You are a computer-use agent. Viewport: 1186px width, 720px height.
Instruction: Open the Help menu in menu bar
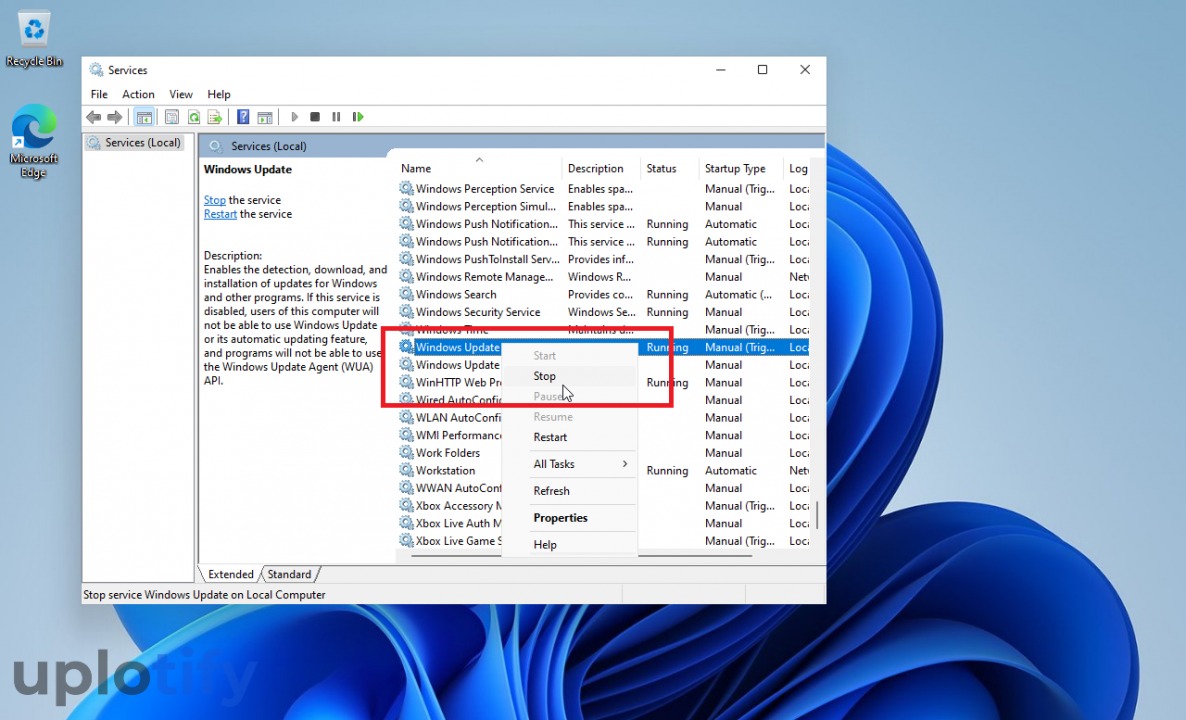(x=219, y=95)
